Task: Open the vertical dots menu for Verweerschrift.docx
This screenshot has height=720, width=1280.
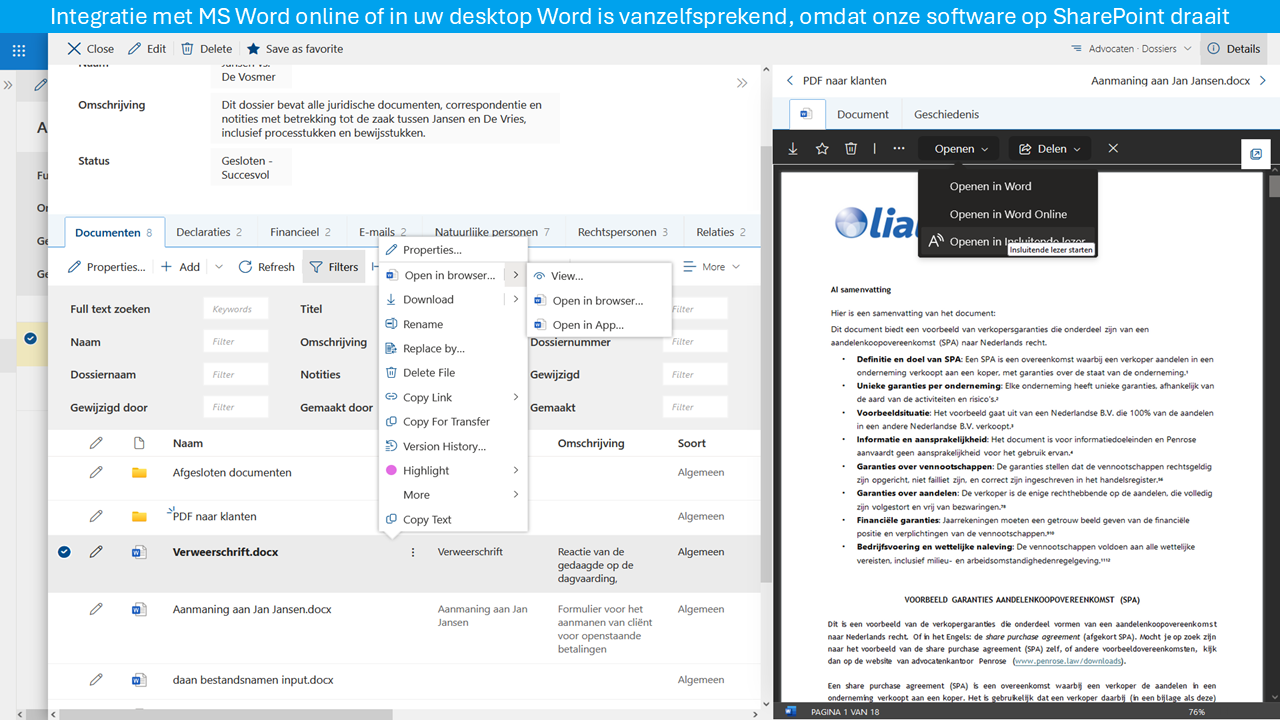Action: [x=413, y=552]
